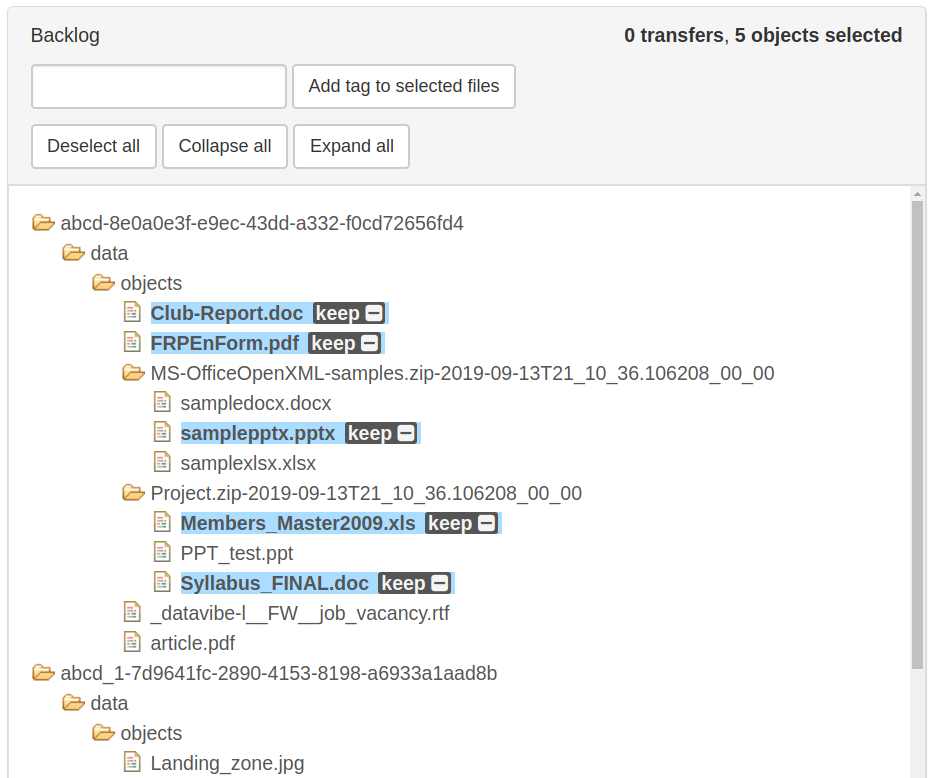
Task: Collapse the data folder under first bucket
Action: pos(73,252)
